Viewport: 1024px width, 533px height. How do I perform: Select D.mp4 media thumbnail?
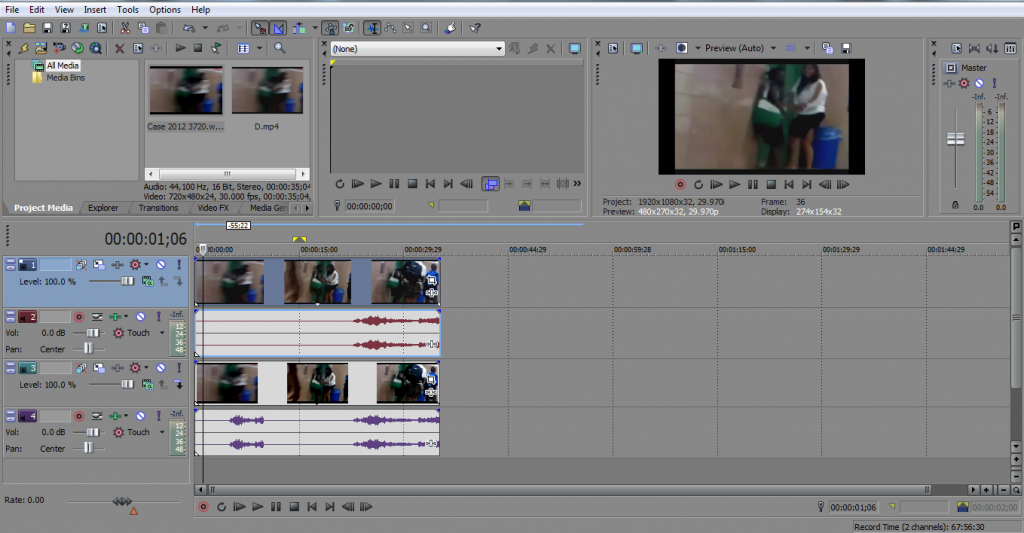(267, 90)
